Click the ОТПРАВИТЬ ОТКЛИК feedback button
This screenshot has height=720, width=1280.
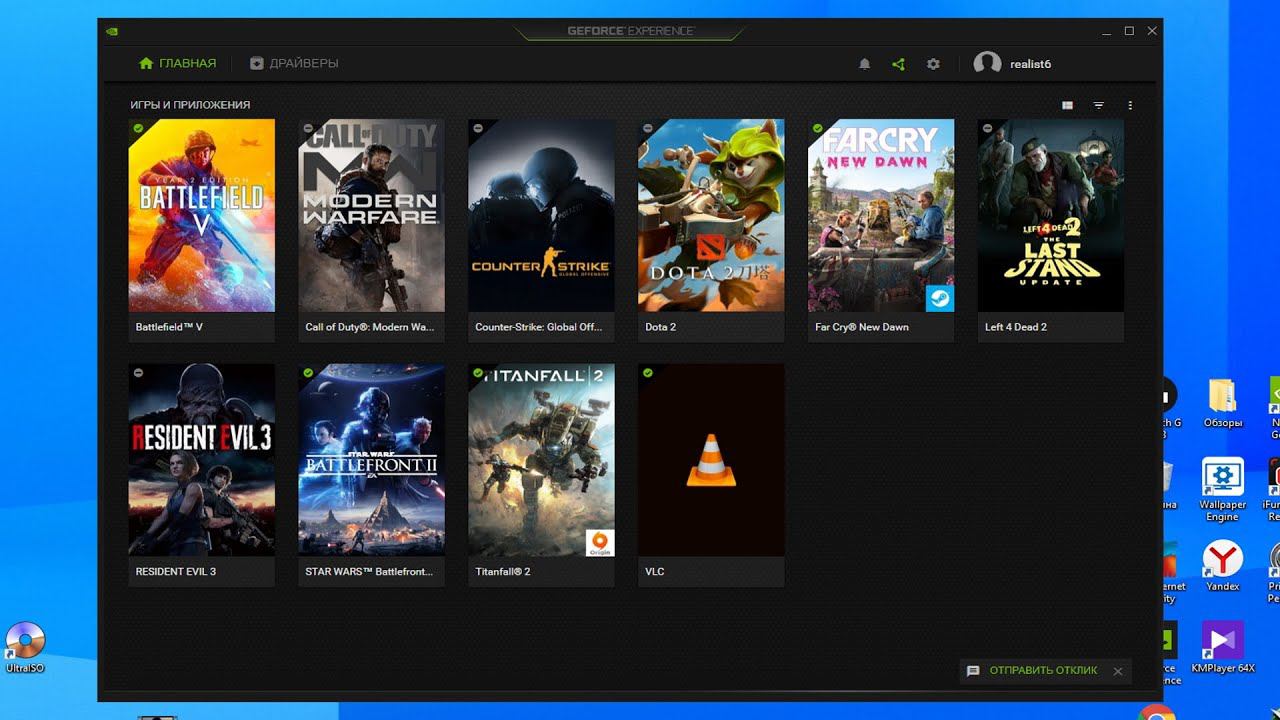click(x=1043, y=671)
